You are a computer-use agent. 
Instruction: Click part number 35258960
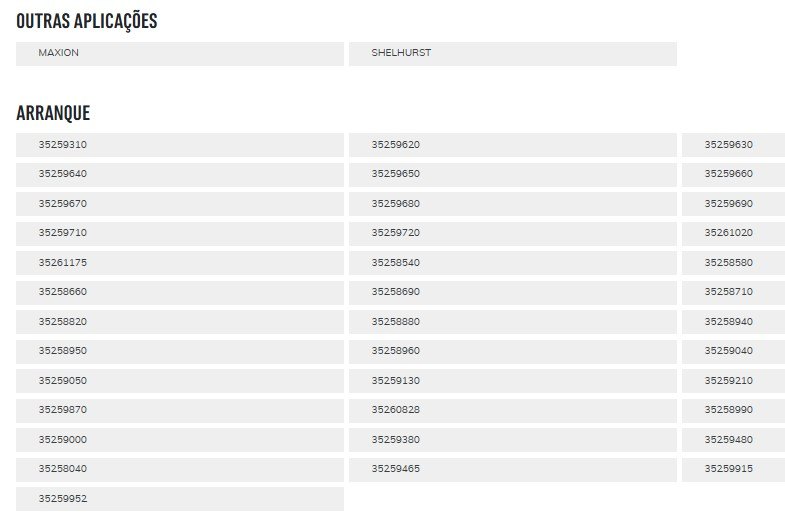tap(513, 352)
